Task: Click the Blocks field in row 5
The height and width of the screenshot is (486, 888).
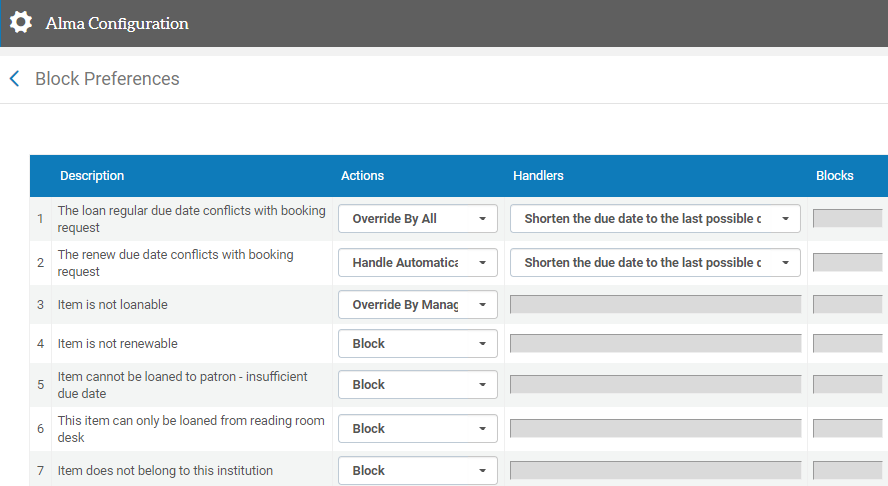Action: tap(848, 385)
